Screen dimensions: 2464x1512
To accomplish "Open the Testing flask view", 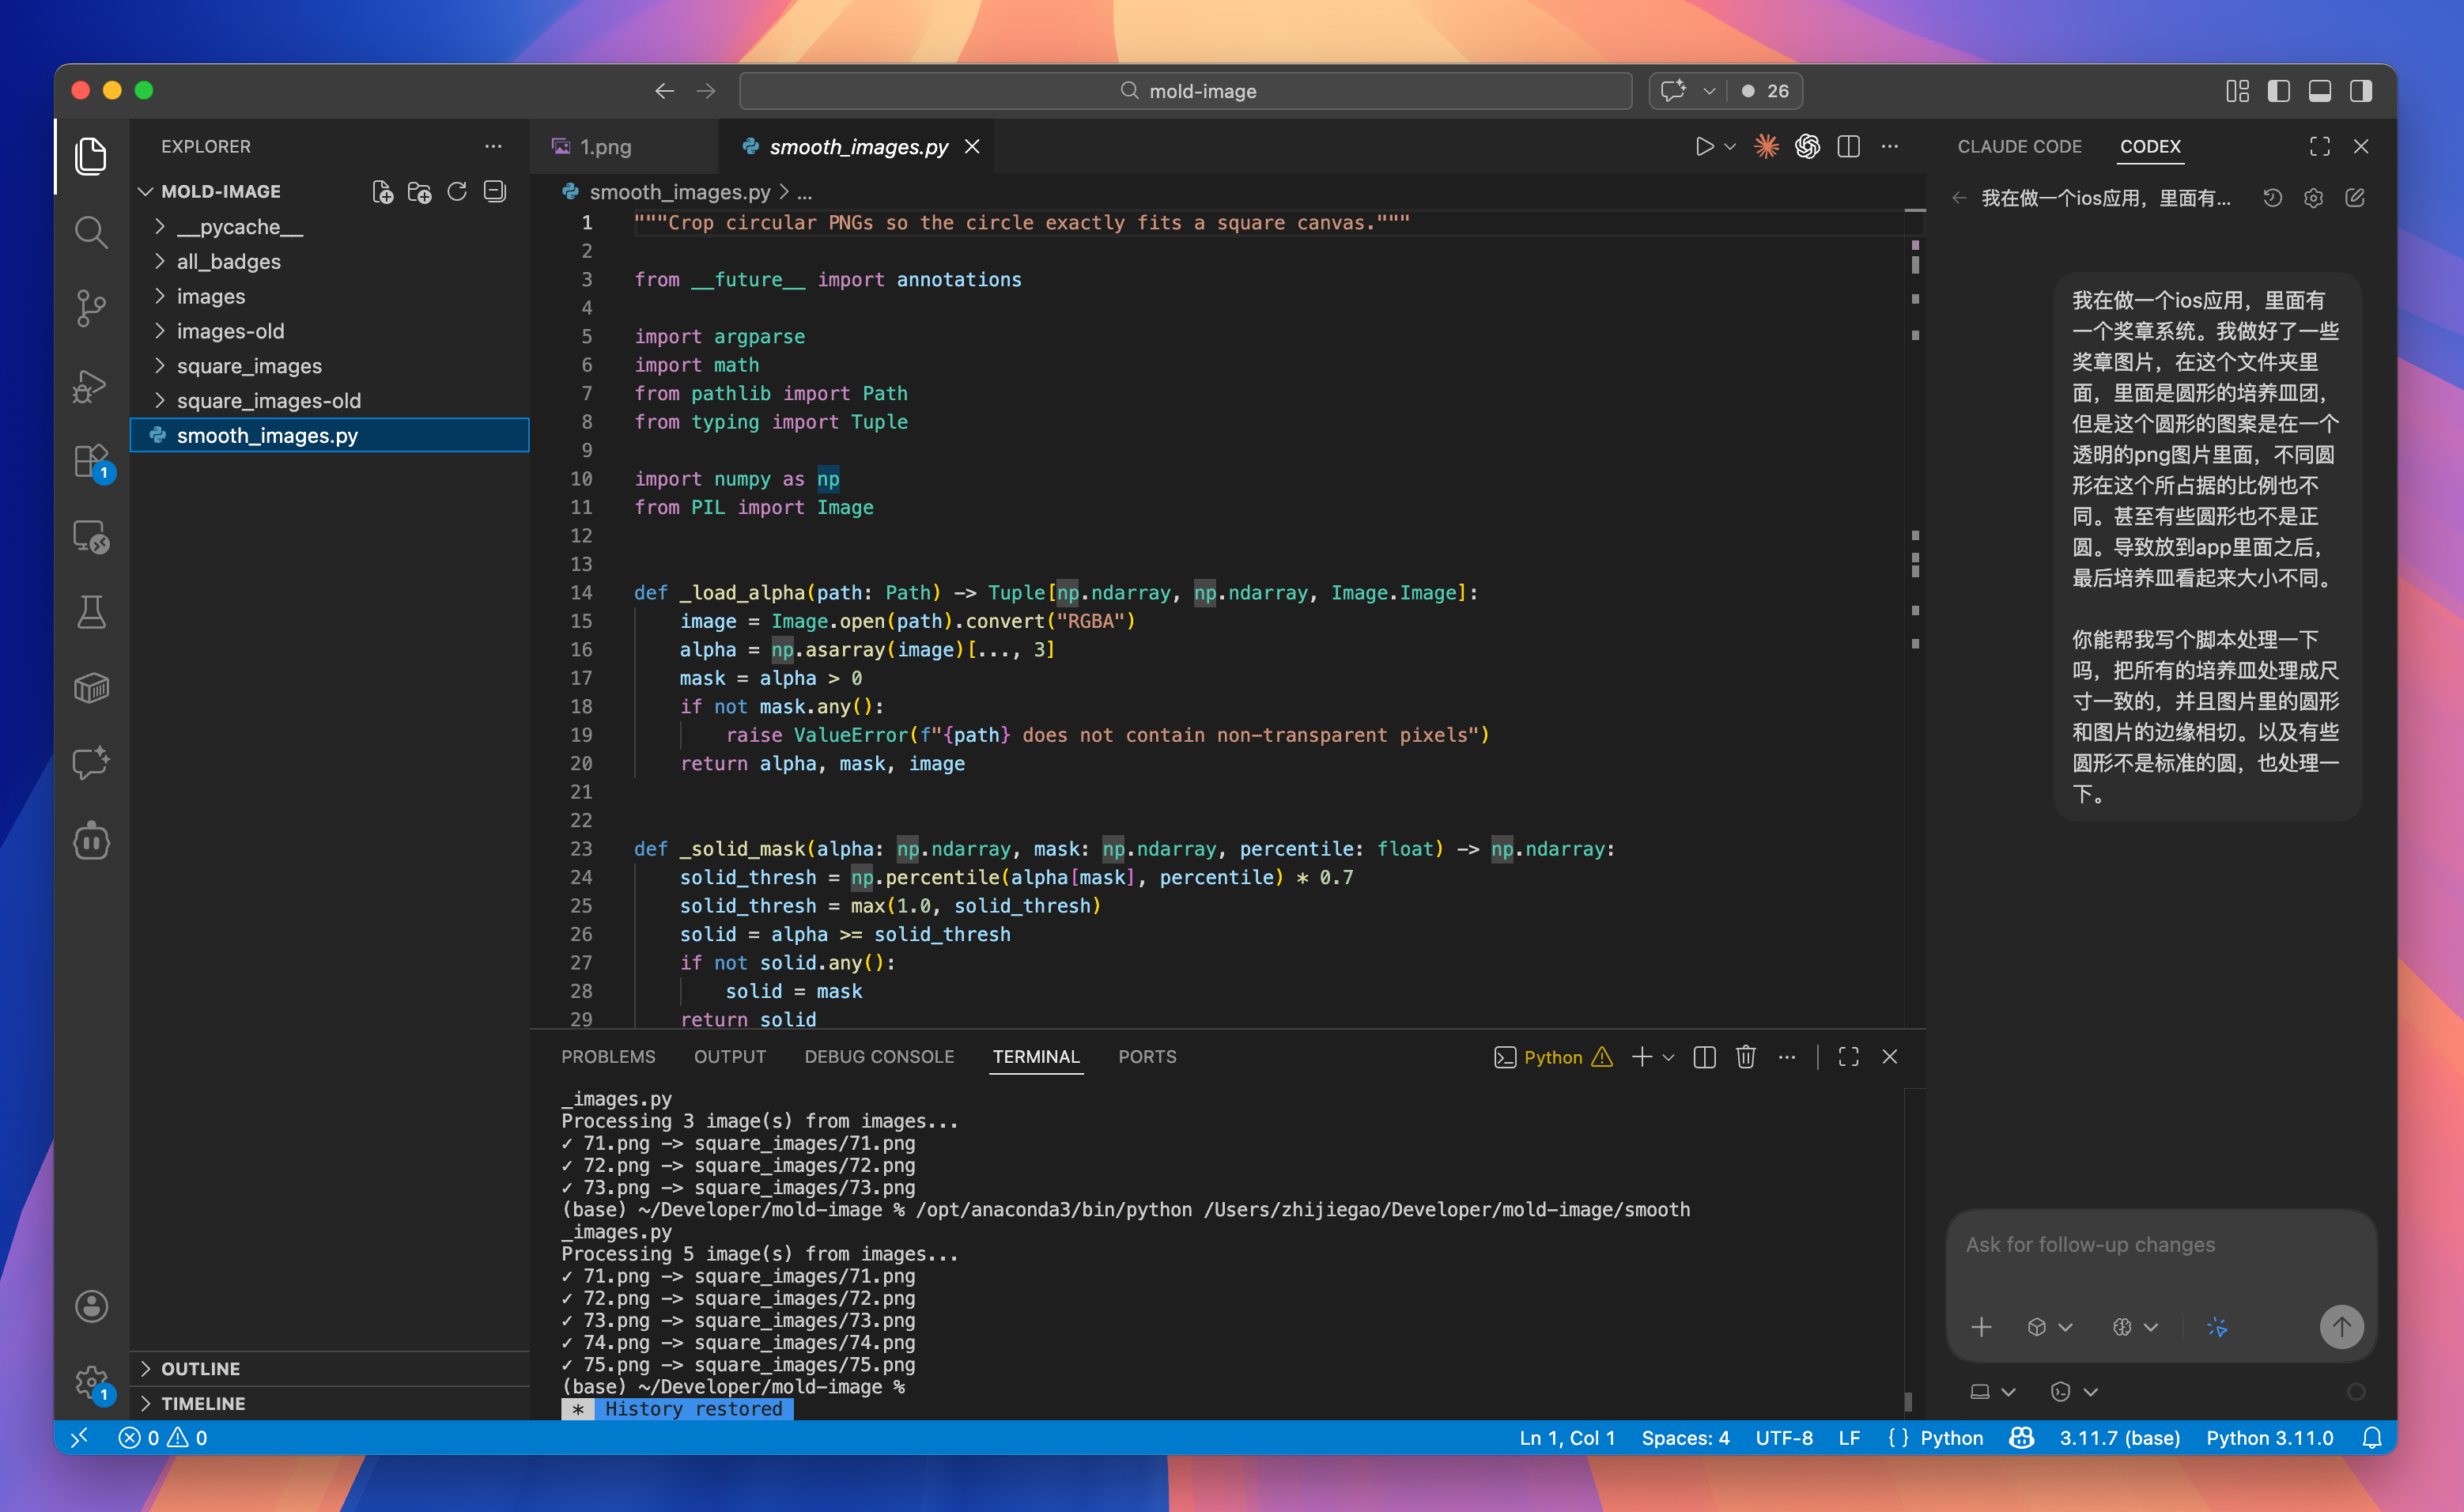I will pyautogui.click(x=91, y=612).
